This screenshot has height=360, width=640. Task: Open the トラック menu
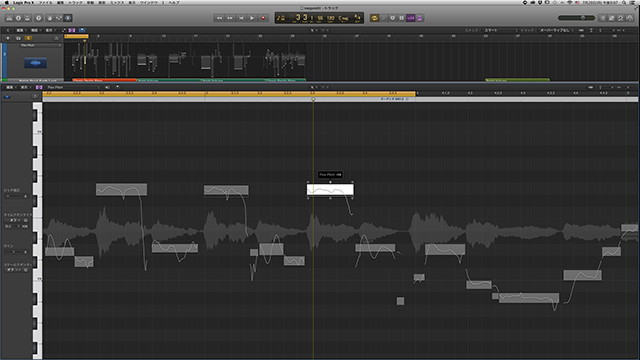[x=75, y=2]
